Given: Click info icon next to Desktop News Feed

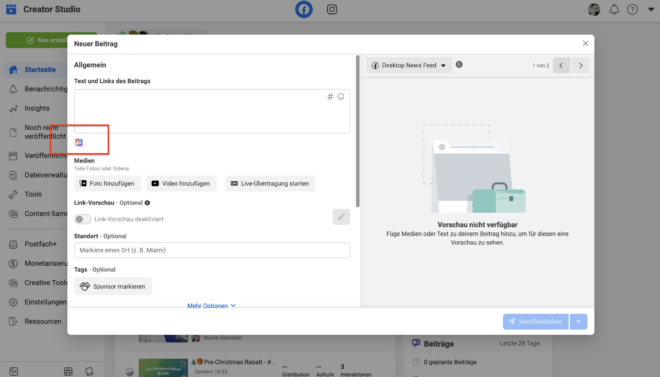Looking at the screenshot, I should (x=459, y=64).
